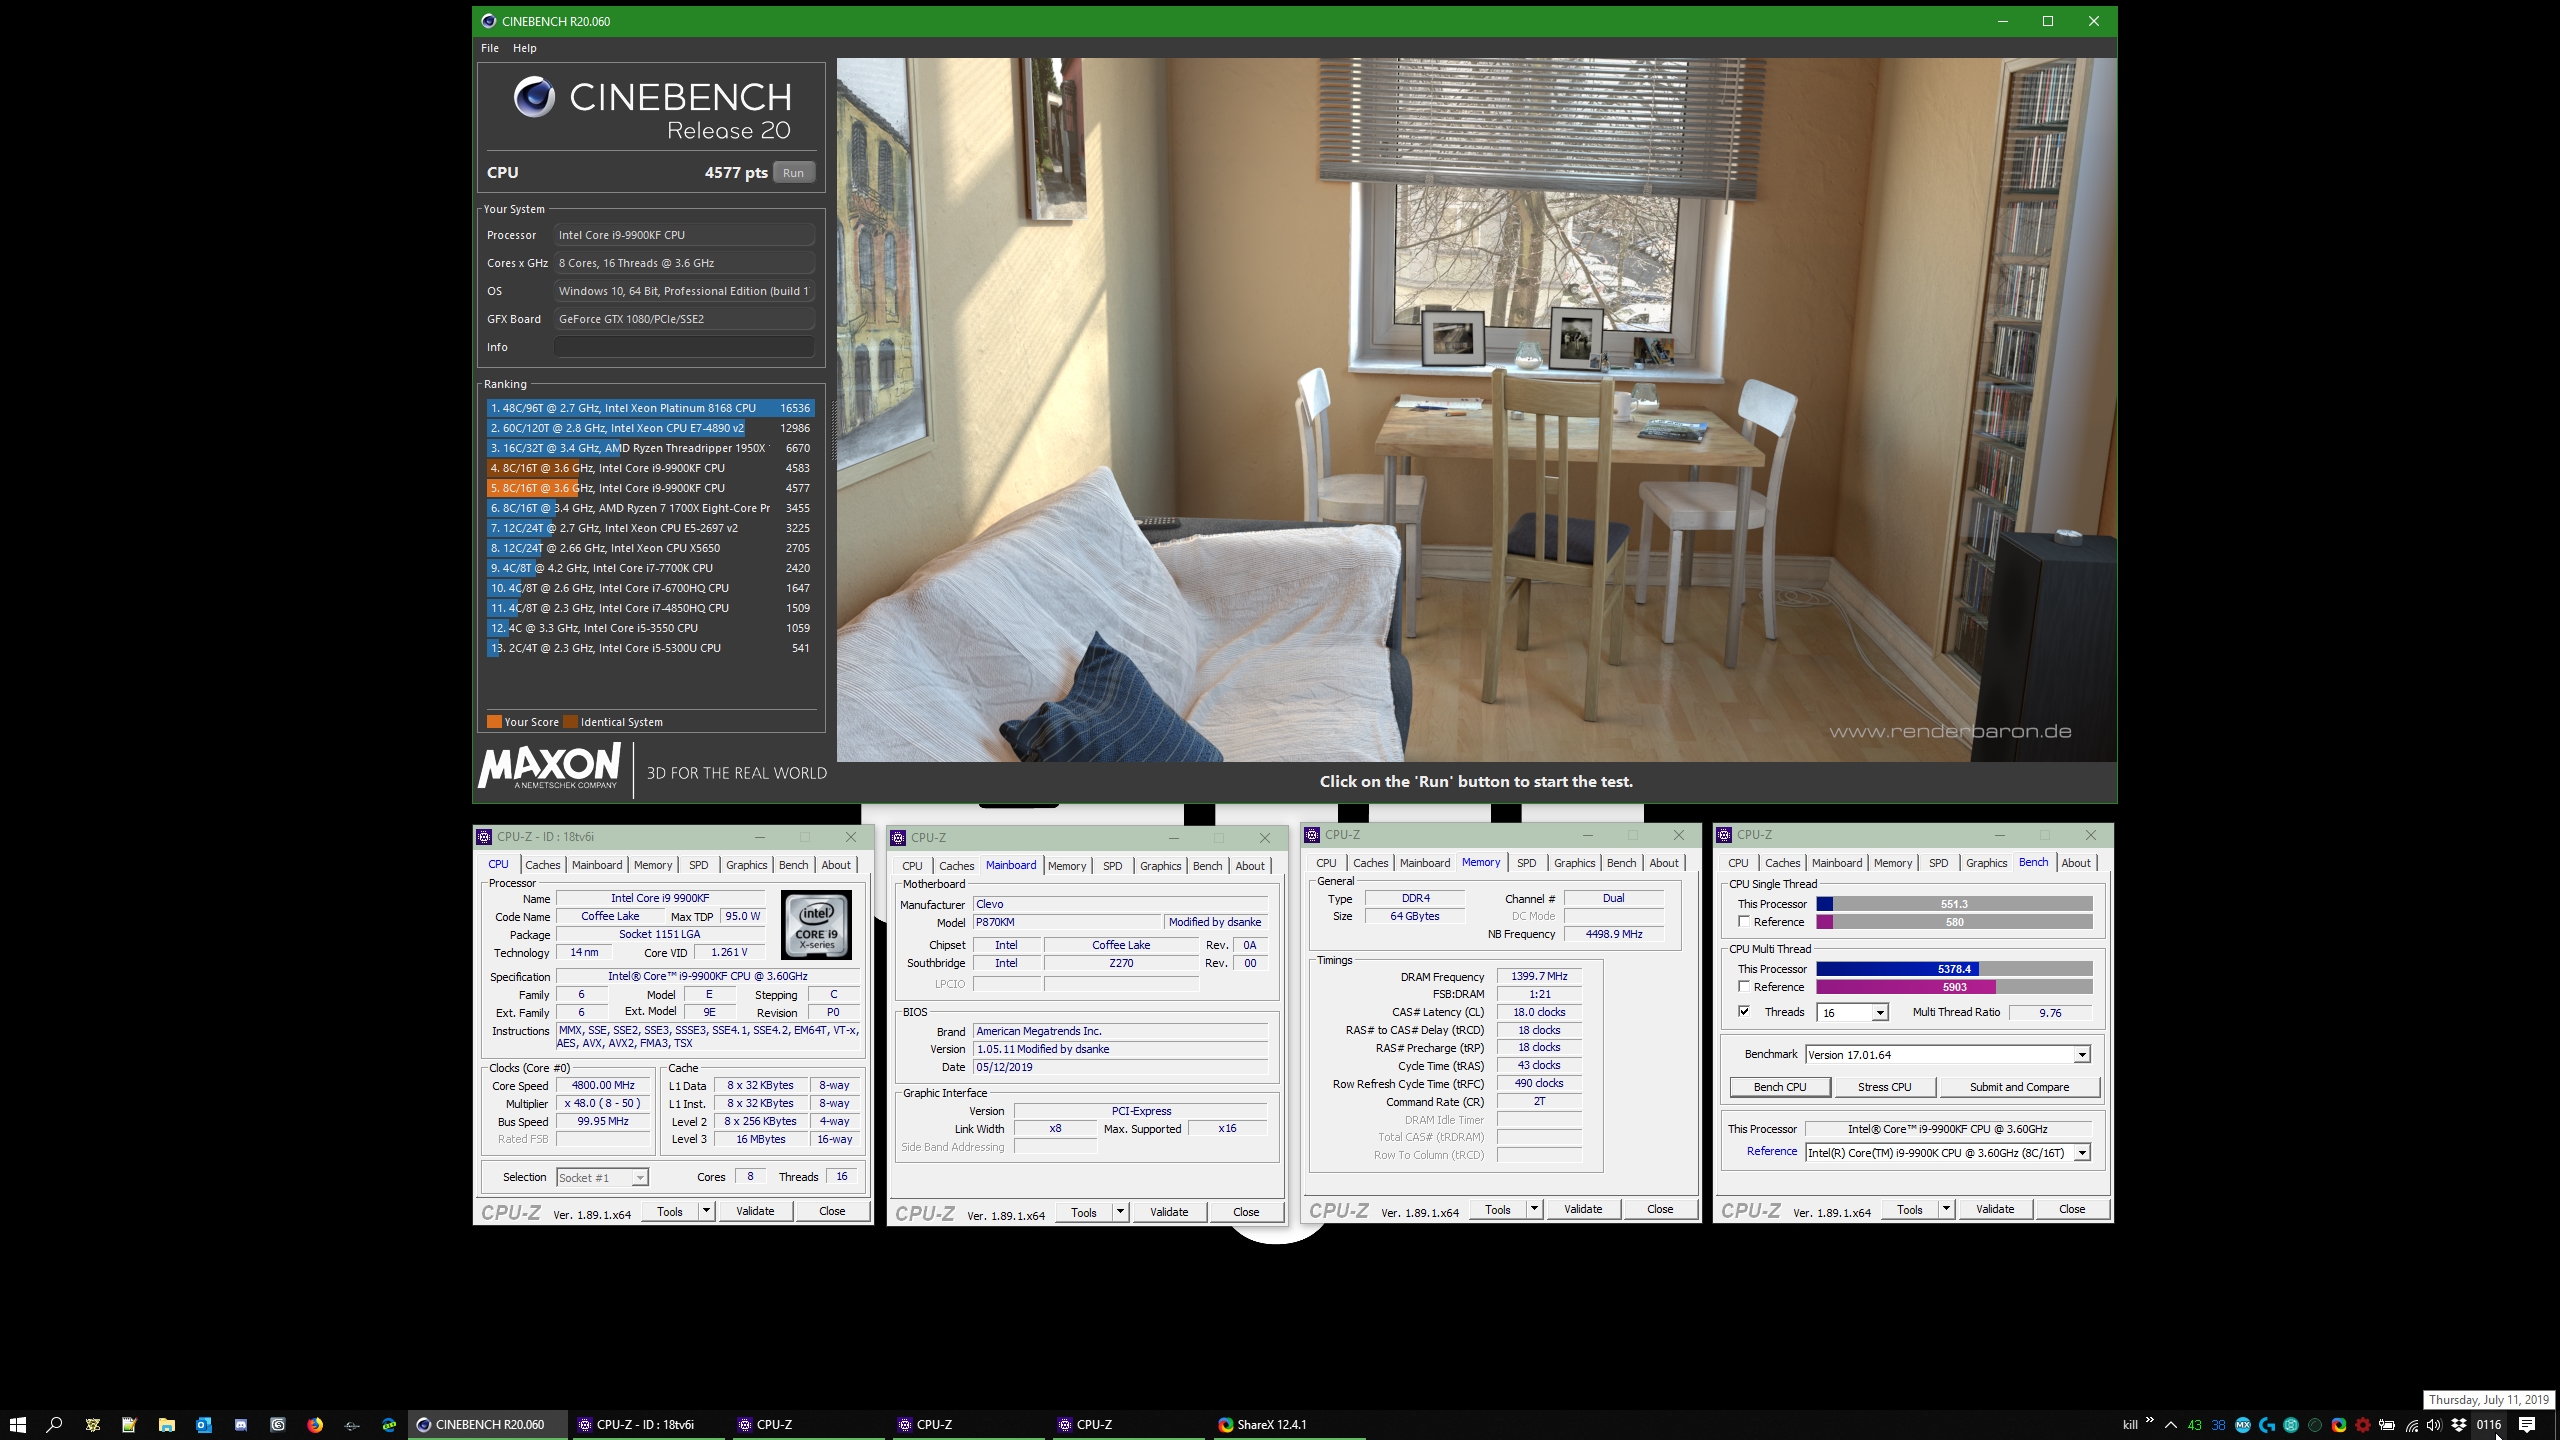Image resolution: width=2560 pixels, height=1440 pixels.
Task: Click the app icon of CPU-Z - ID : 18tv6i window
Action: coord(484,837)
